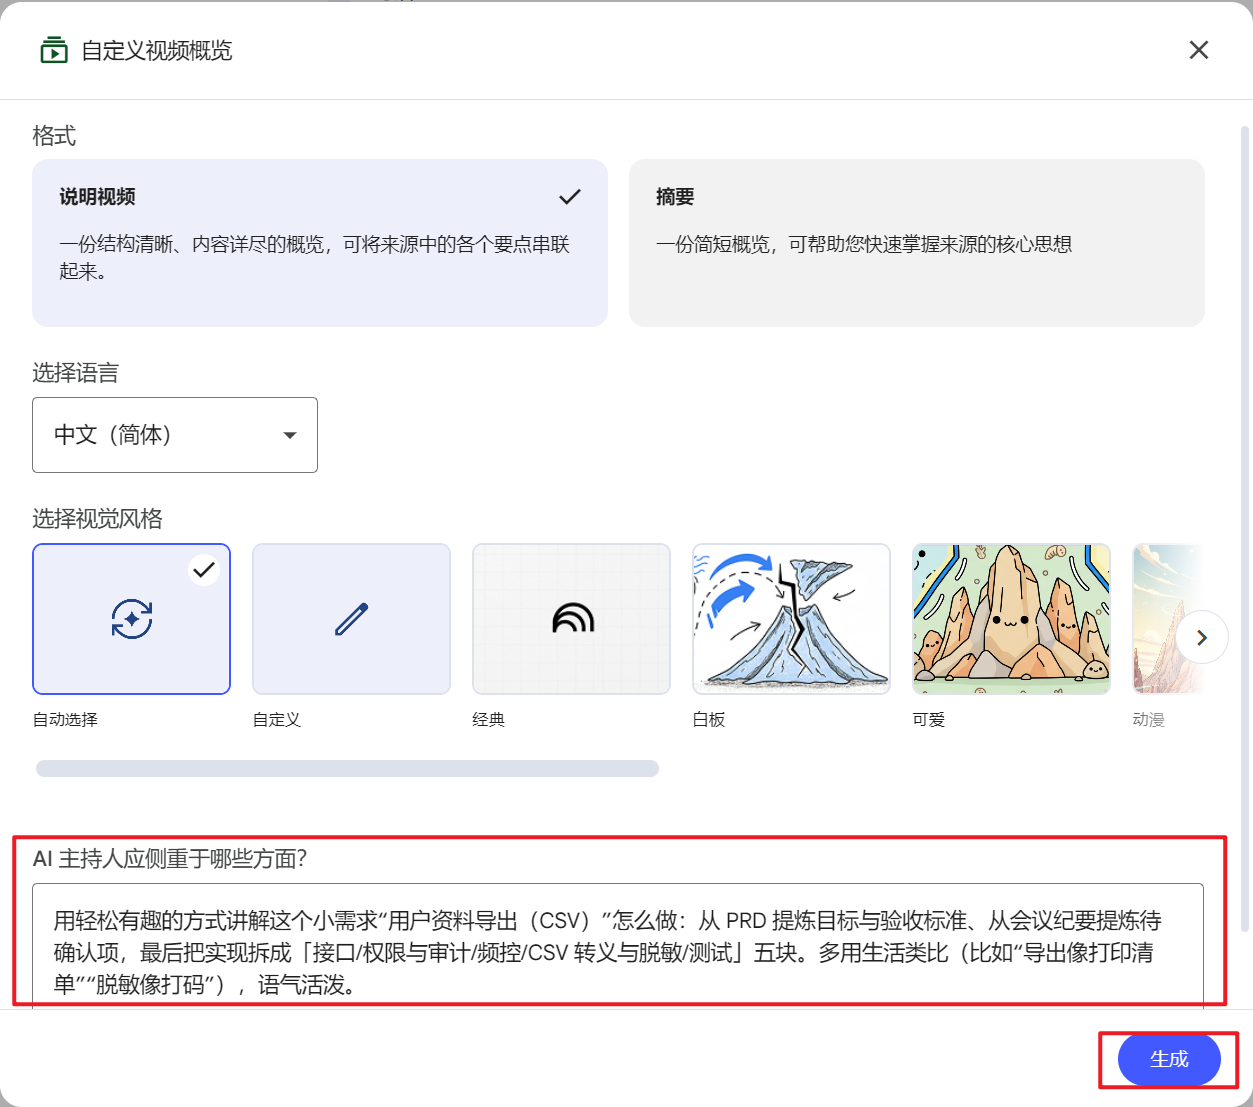This screenshot has height=1107, width=1253.
Task: Click the AI 主持人应侧重于哪些方面 prompt label
Action: tap(170, 859)
